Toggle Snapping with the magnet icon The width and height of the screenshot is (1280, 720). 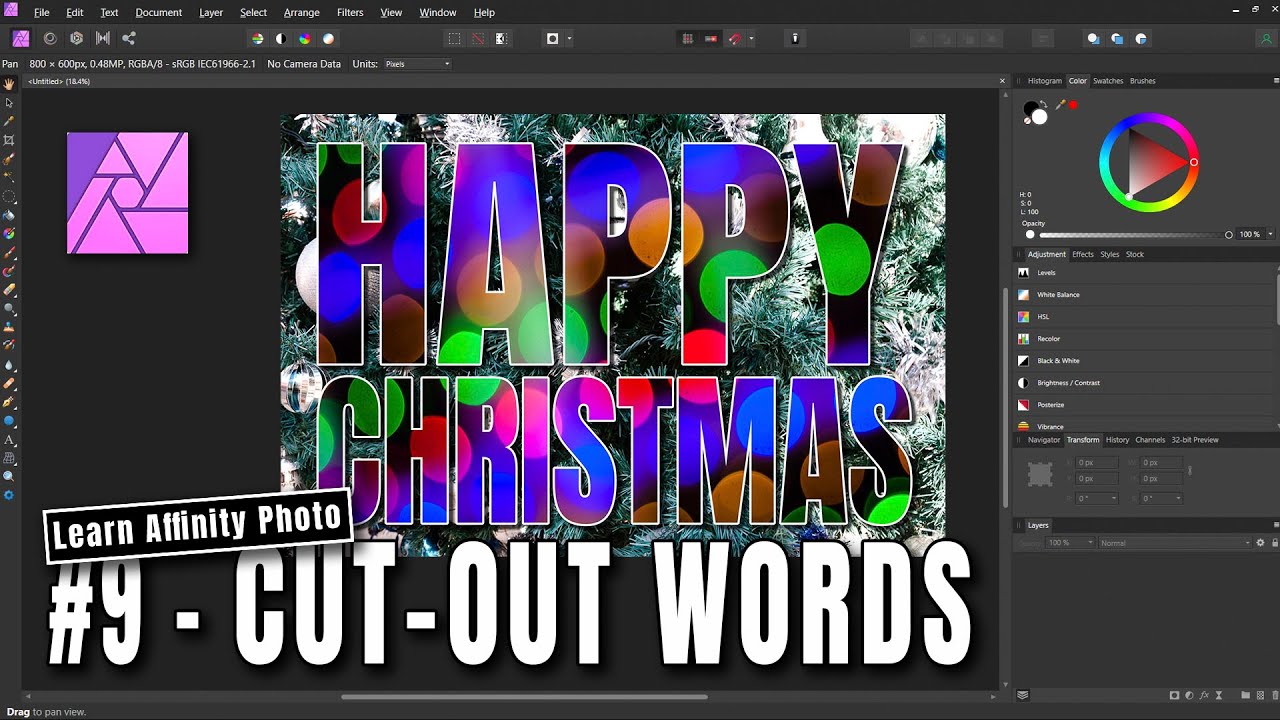click(x=735, y=39)
